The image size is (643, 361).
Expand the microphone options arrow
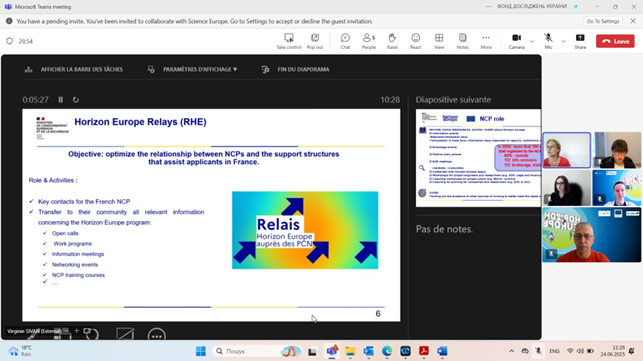[x=563, y=41]
